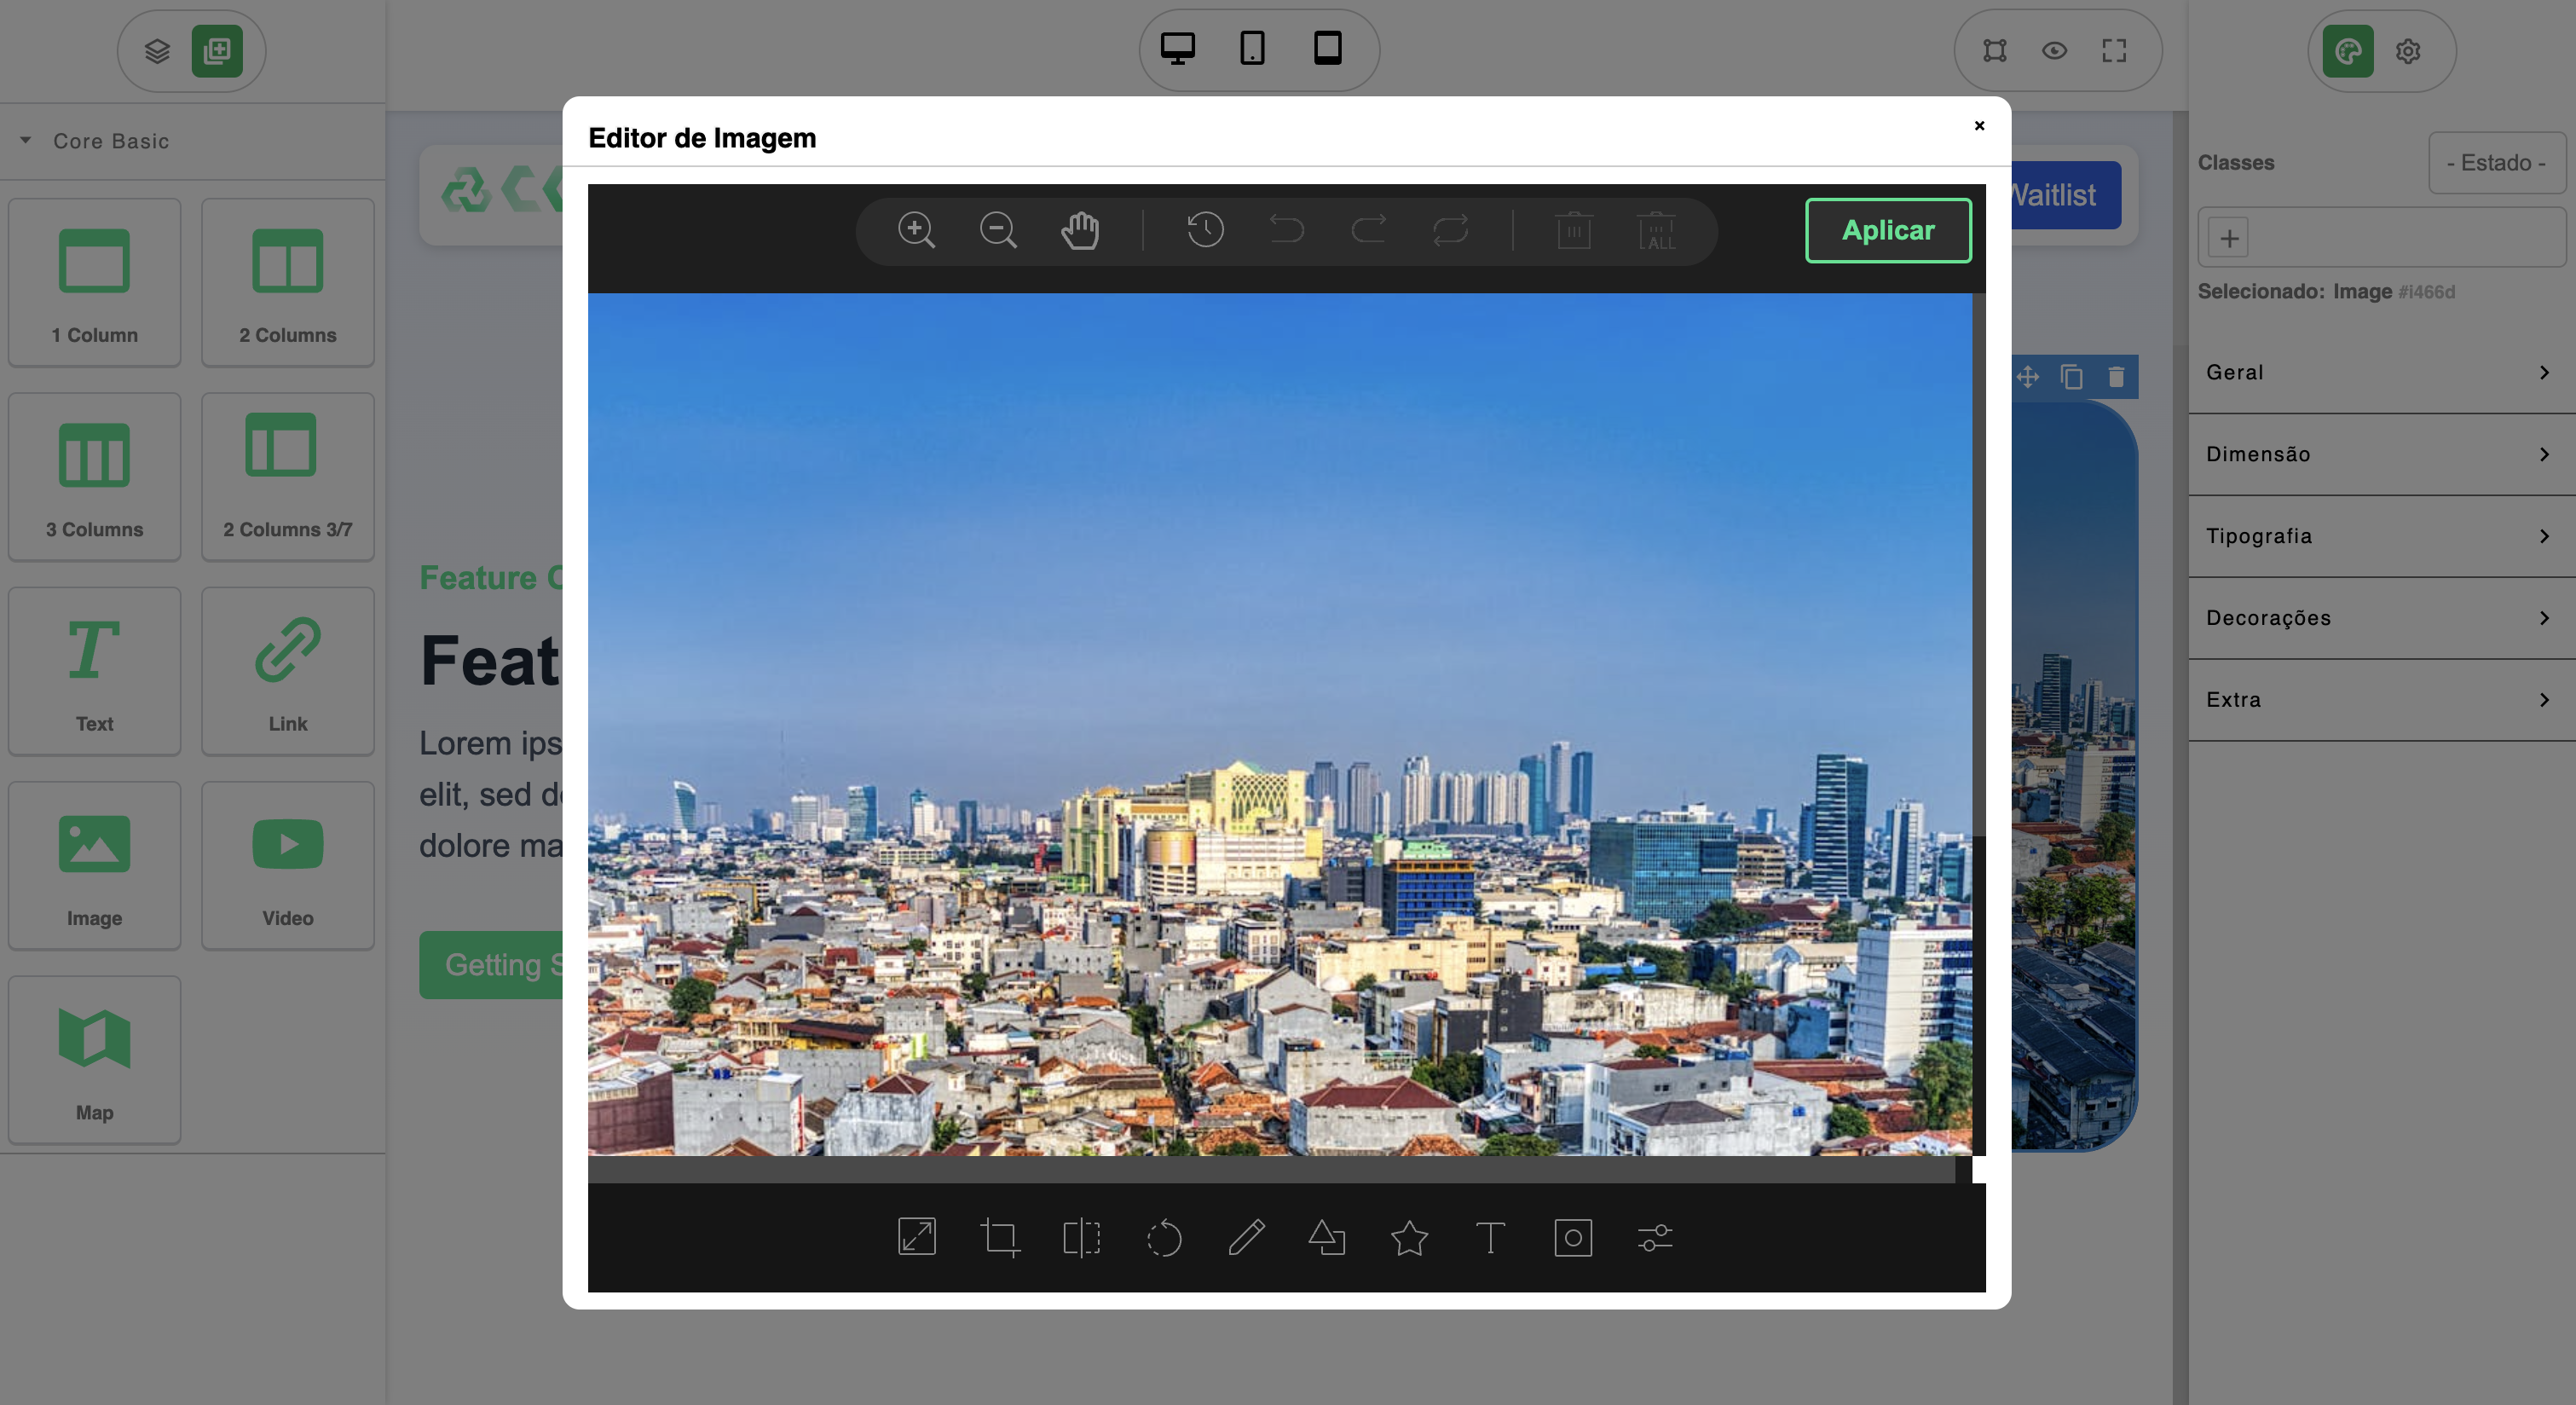2576x1405 pixels.
Task: Open the filter sliders tool
Action: [x=1655, y=1237]
